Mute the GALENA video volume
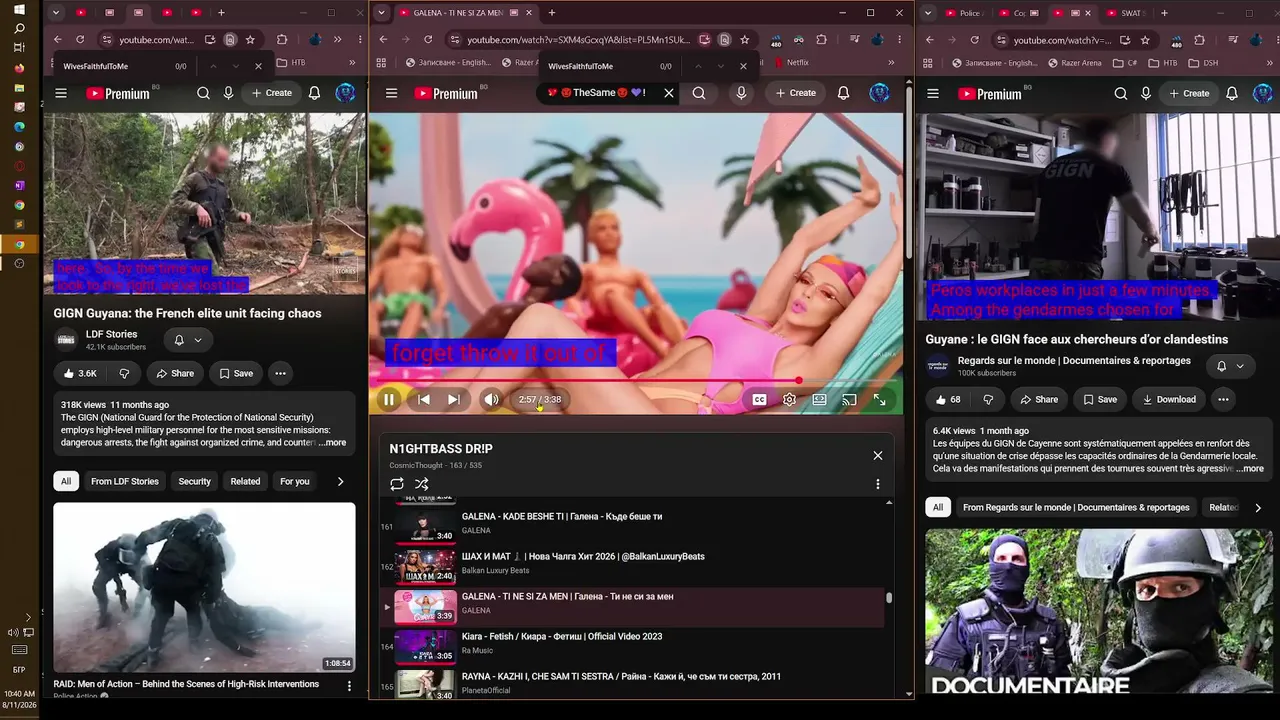This screenshot has height=720, width=1280. (x=491, y=399)
